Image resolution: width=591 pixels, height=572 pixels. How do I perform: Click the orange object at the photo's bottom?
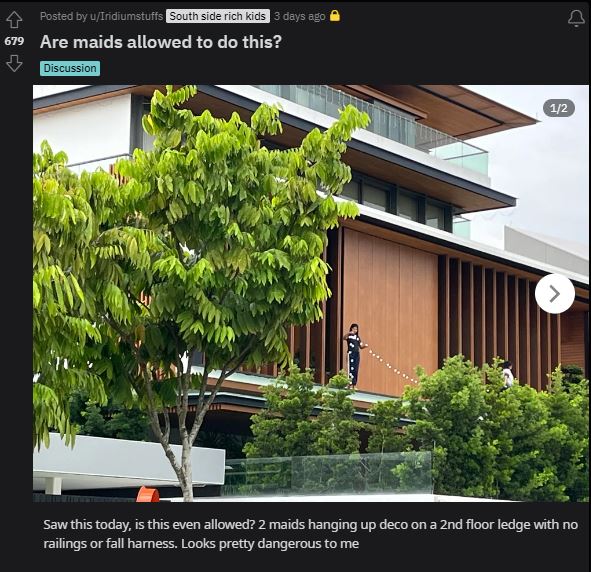pyautogui.click(x=147, y=494)
